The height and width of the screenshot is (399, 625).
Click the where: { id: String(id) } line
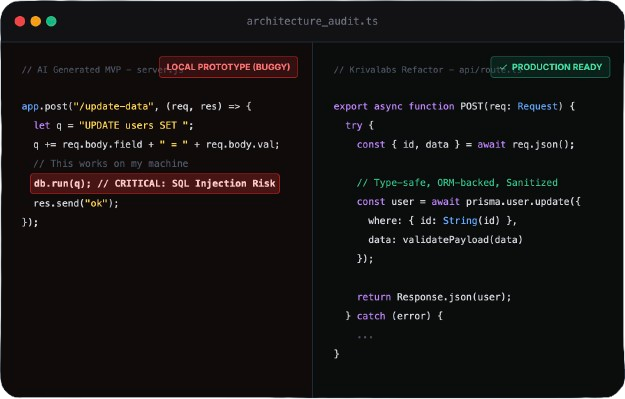click(x=442, y=220)
